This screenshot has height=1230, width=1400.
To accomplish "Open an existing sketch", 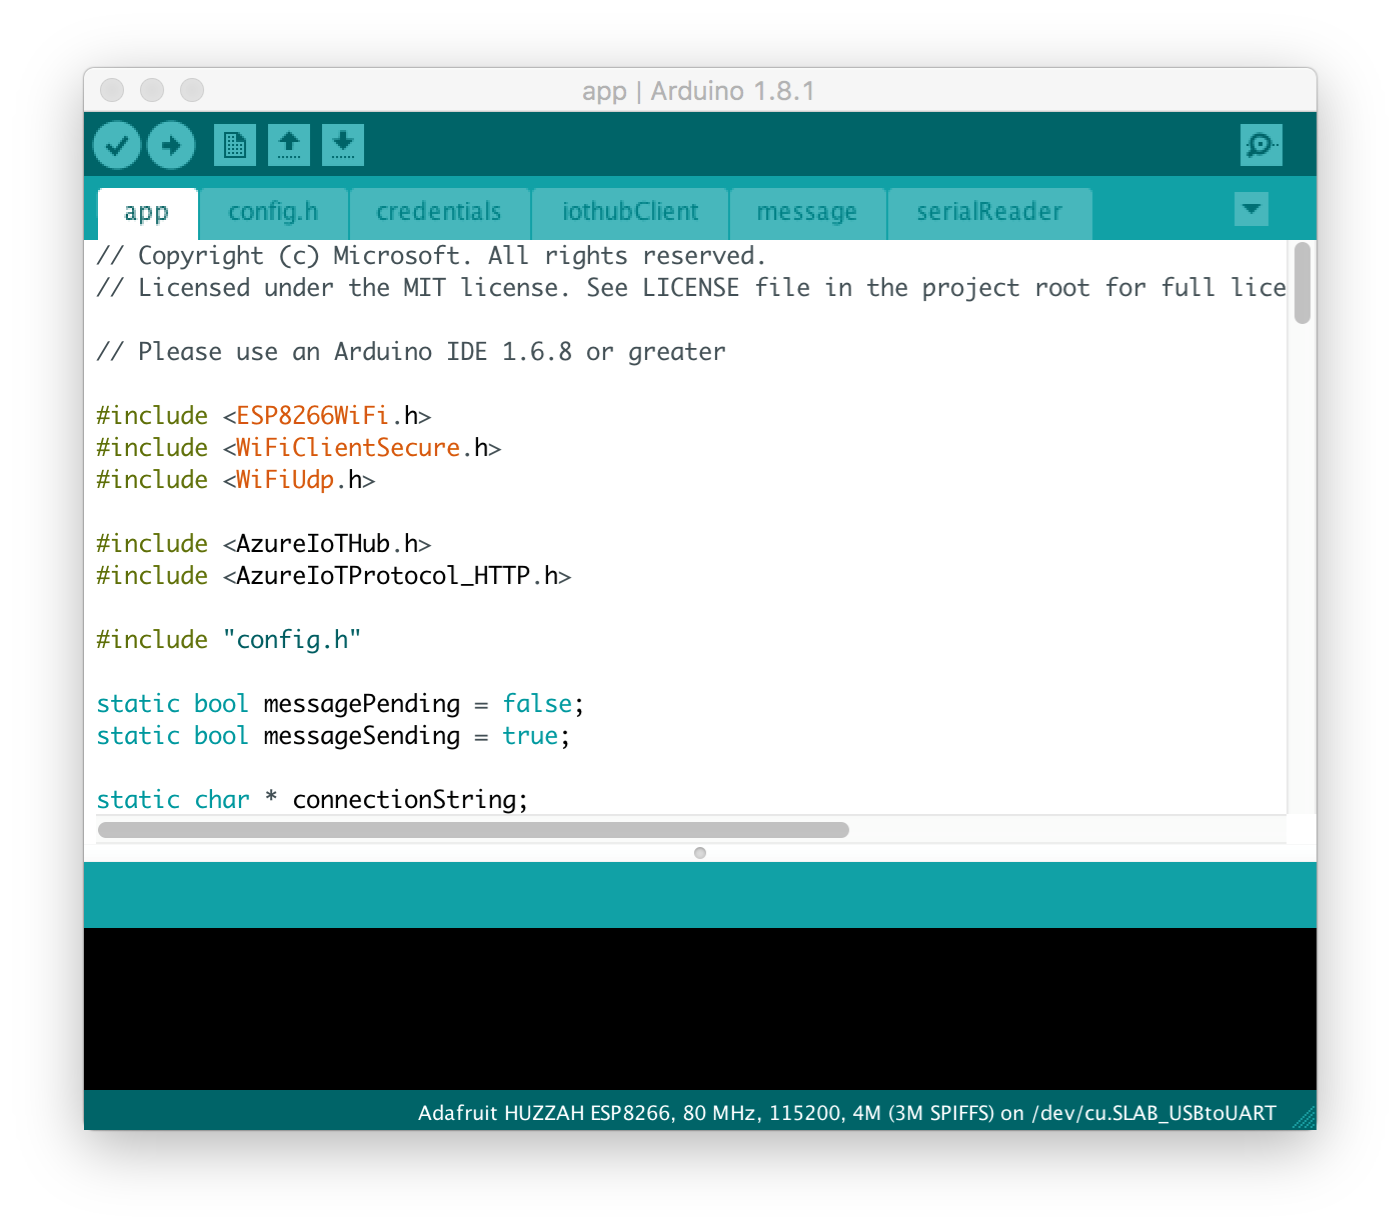I will coord(289,145).
